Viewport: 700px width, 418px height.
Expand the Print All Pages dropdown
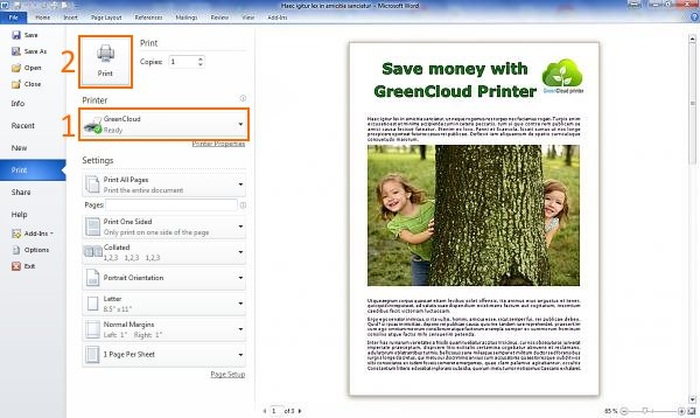[x=164, y=184]
